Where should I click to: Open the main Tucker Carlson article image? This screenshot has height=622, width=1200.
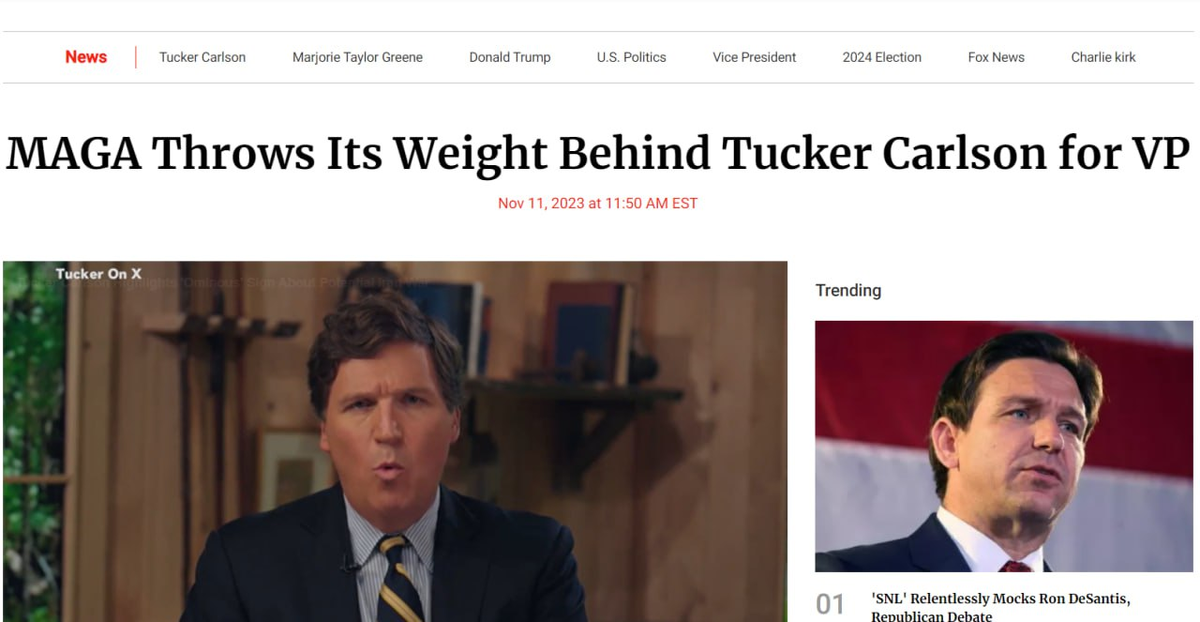click(x=395, y=441)
